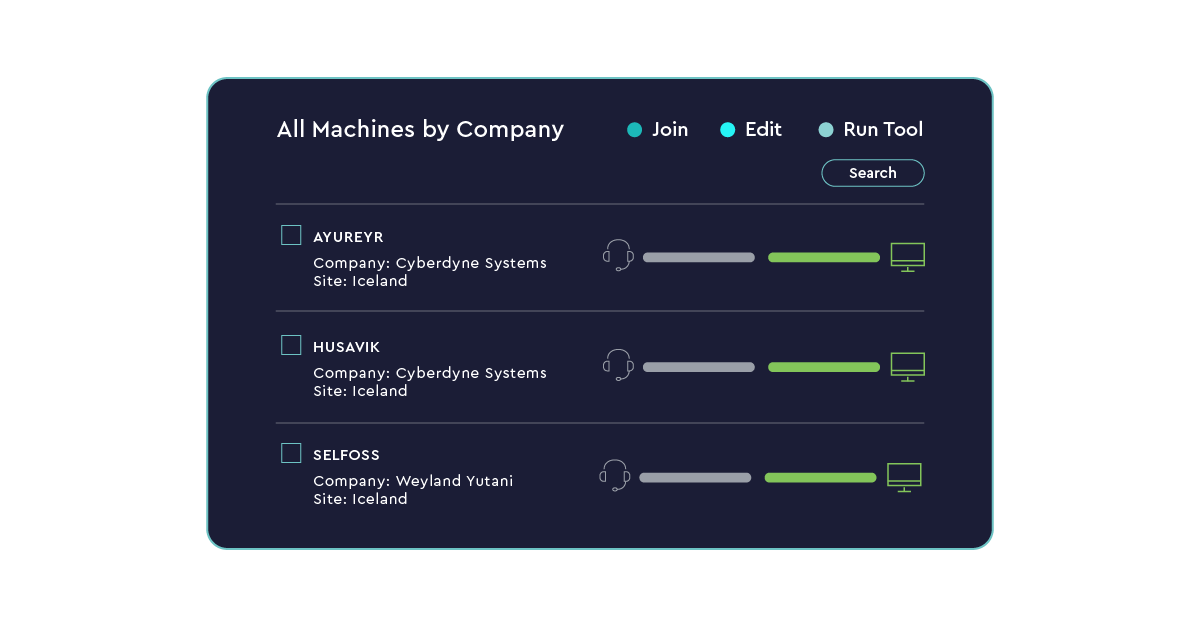Check the AYUREYR machine checkbox
Image resolution: width=1200 pixels, height=627 pixels.
coord(291,236)
